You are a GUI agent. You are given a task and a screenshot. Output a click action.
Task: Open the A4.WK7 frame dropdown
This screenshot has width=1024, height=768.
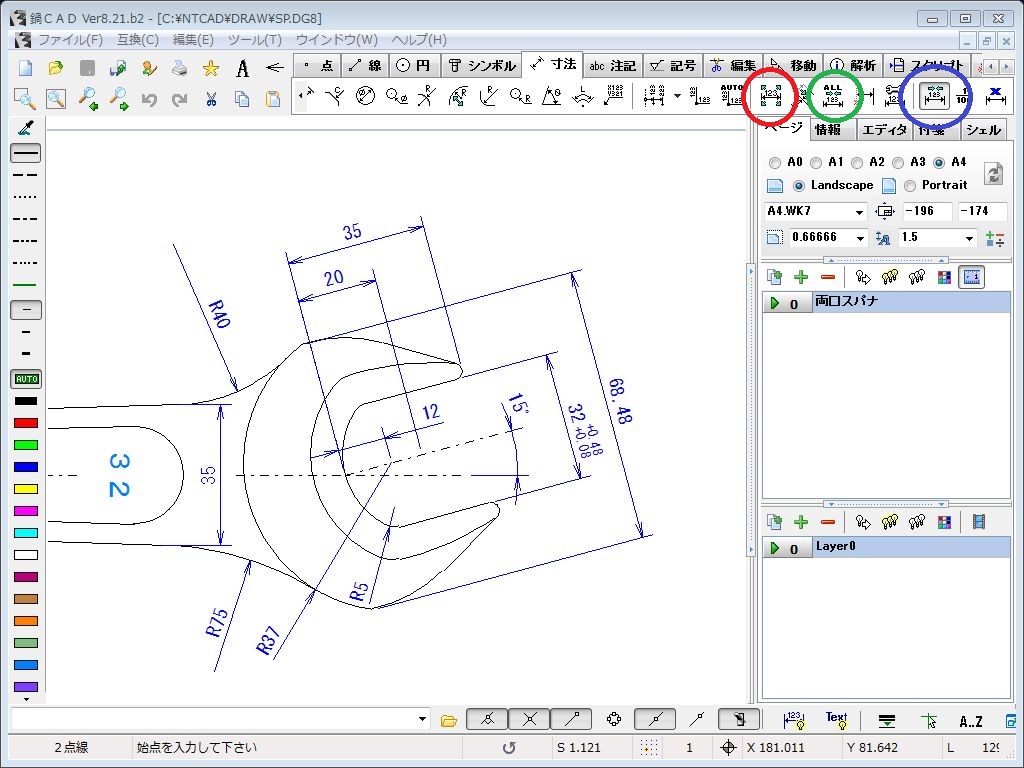tap(859, 212)
